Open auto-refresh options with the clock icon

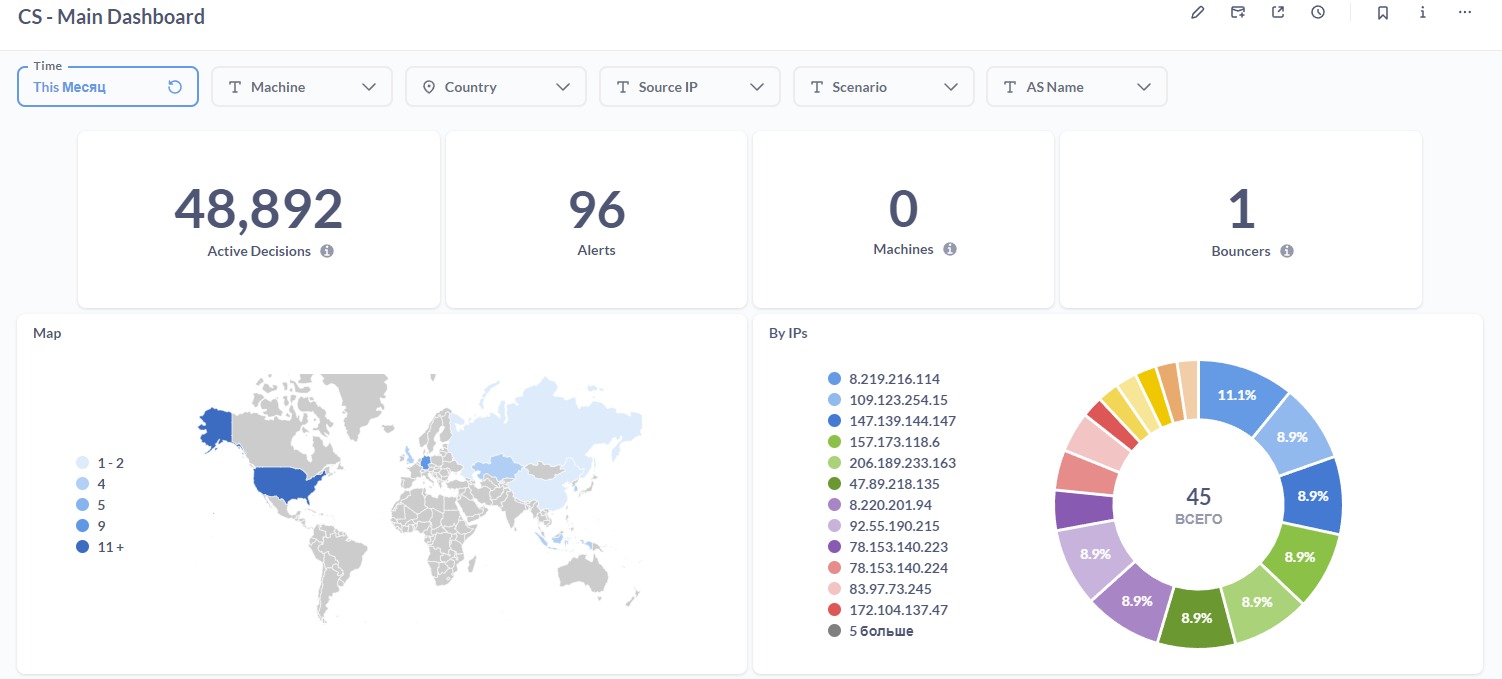(x=1318, y=12)
